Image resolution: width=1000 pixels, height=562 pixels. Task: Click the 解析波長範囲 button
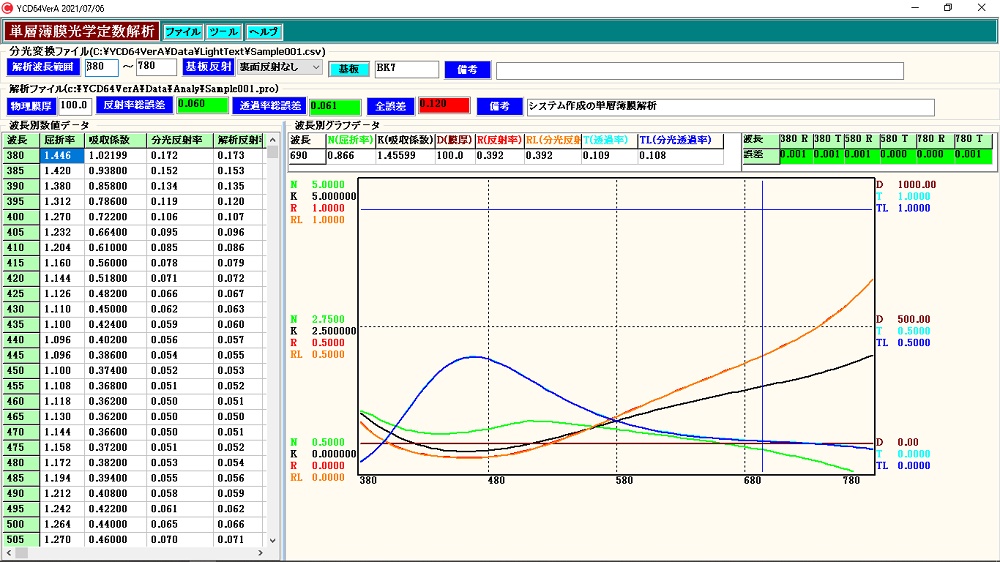(42, 68)
